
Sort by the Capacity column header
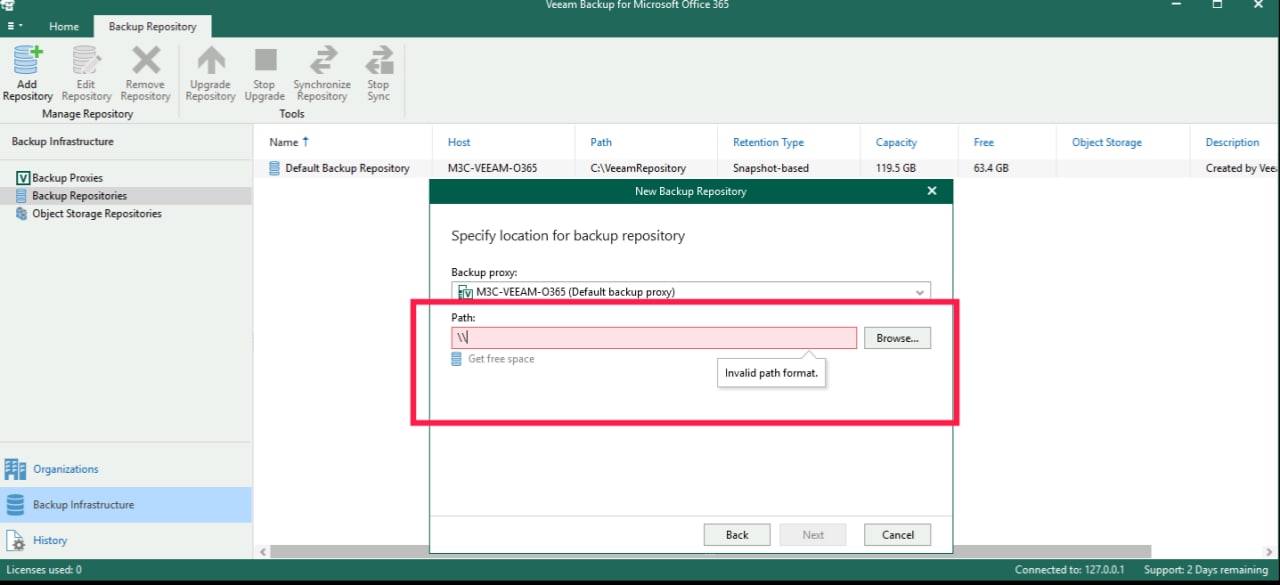tap(896, 142)
